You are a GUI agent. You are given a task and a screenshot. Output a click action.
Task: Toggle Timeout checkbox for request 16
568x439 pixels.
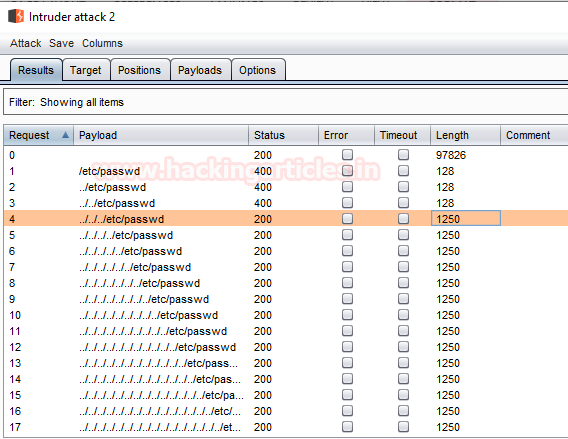403,410
